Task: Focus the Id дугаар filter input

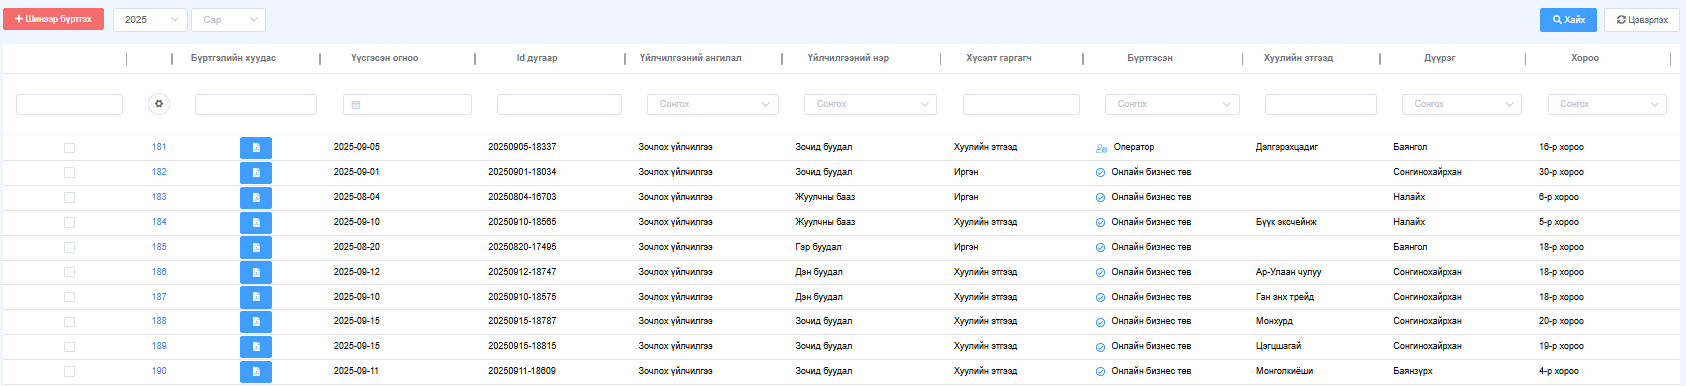Action: point(559,104)
